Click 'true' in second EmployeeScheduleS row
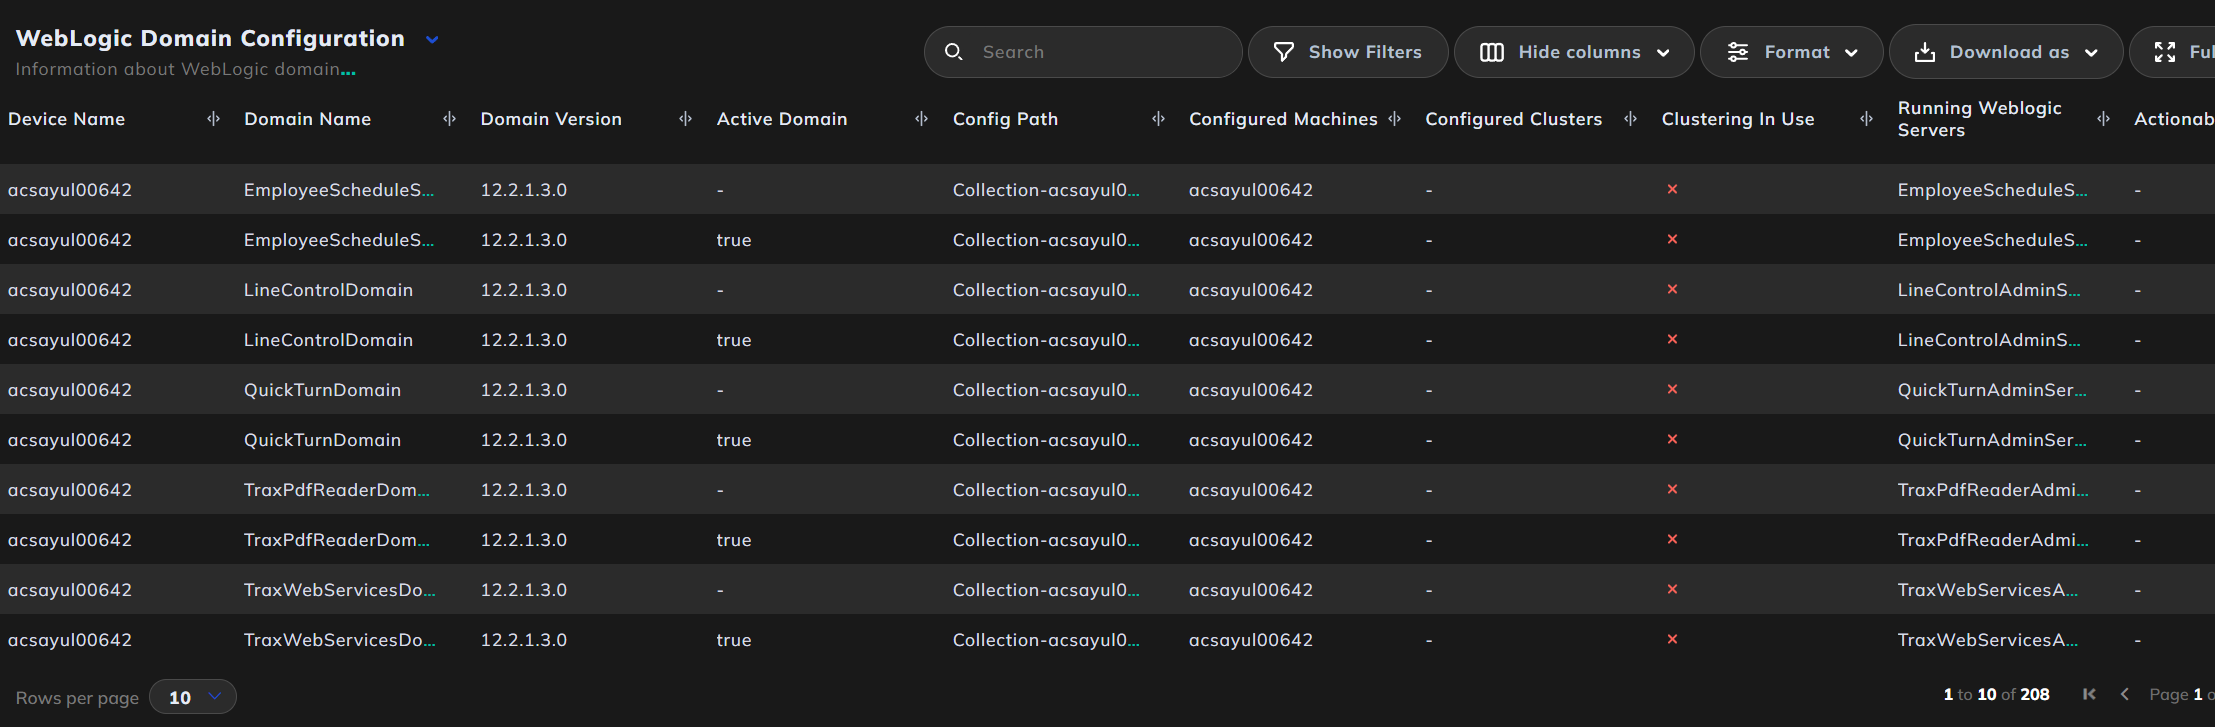The width and height of the screenshot is (2215, 727). (x=734, y=240)
